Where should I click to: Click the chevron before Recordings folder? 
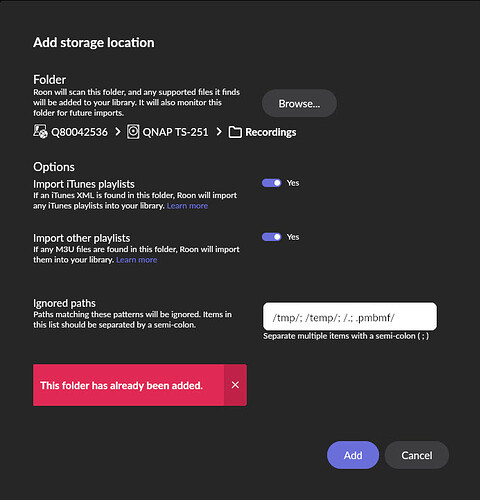point(219,132)
